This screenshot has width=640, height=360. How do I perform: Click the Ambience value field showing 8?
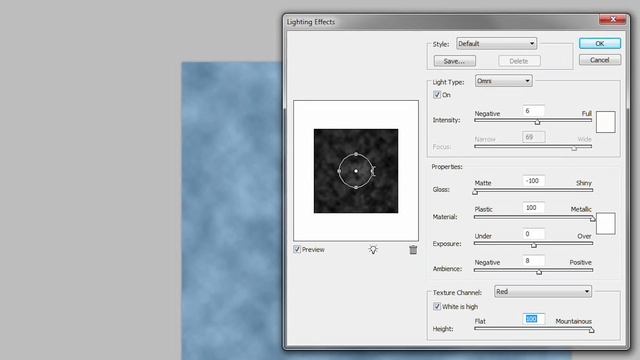pyautogui.click(x=533, y=261)
